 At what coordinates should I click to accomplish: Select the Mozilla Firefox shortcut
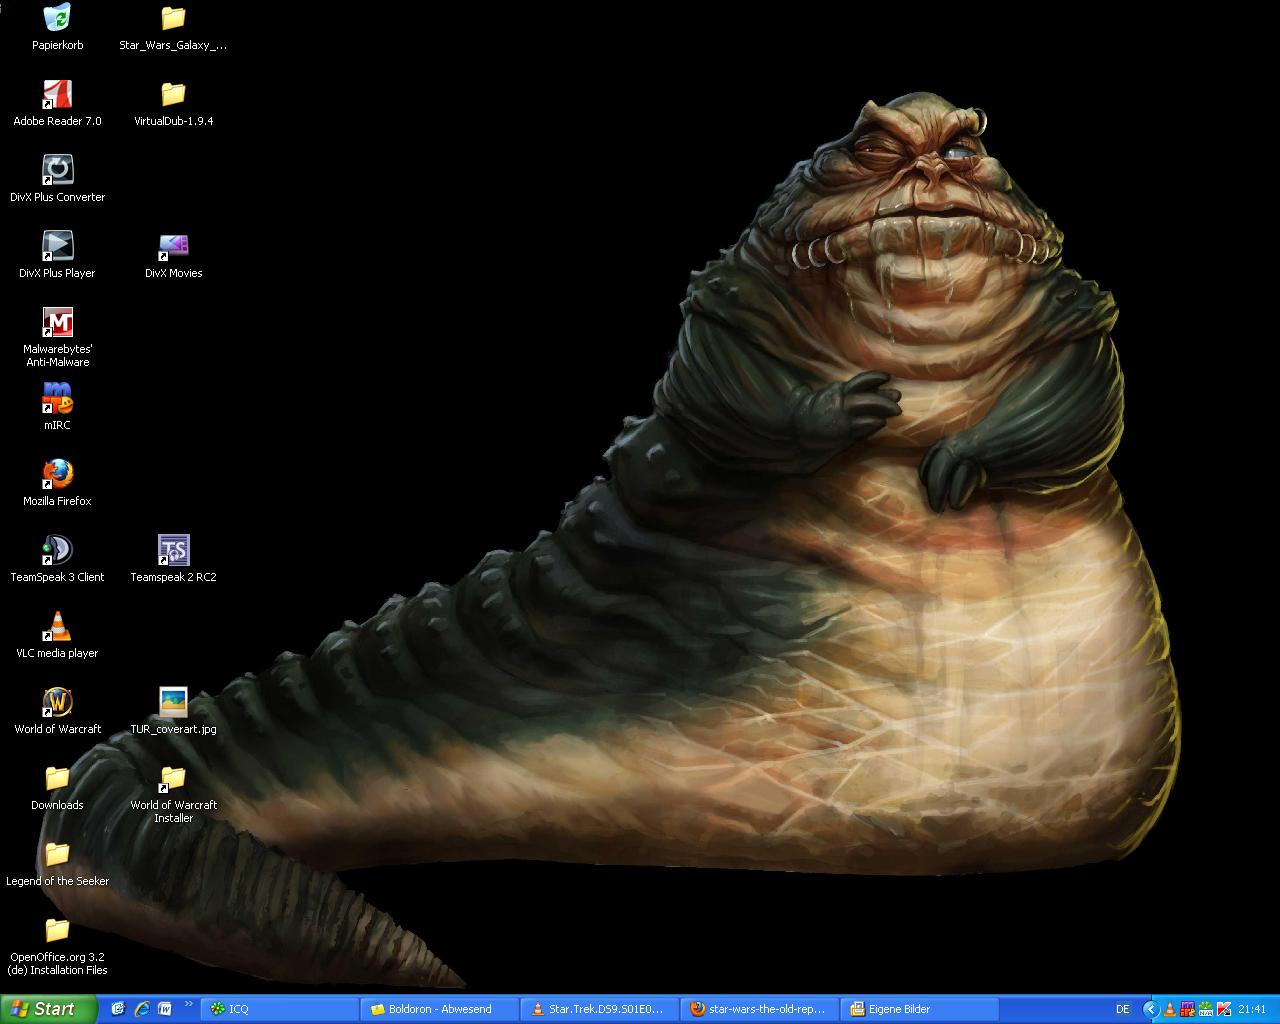[x=57, y=483]
